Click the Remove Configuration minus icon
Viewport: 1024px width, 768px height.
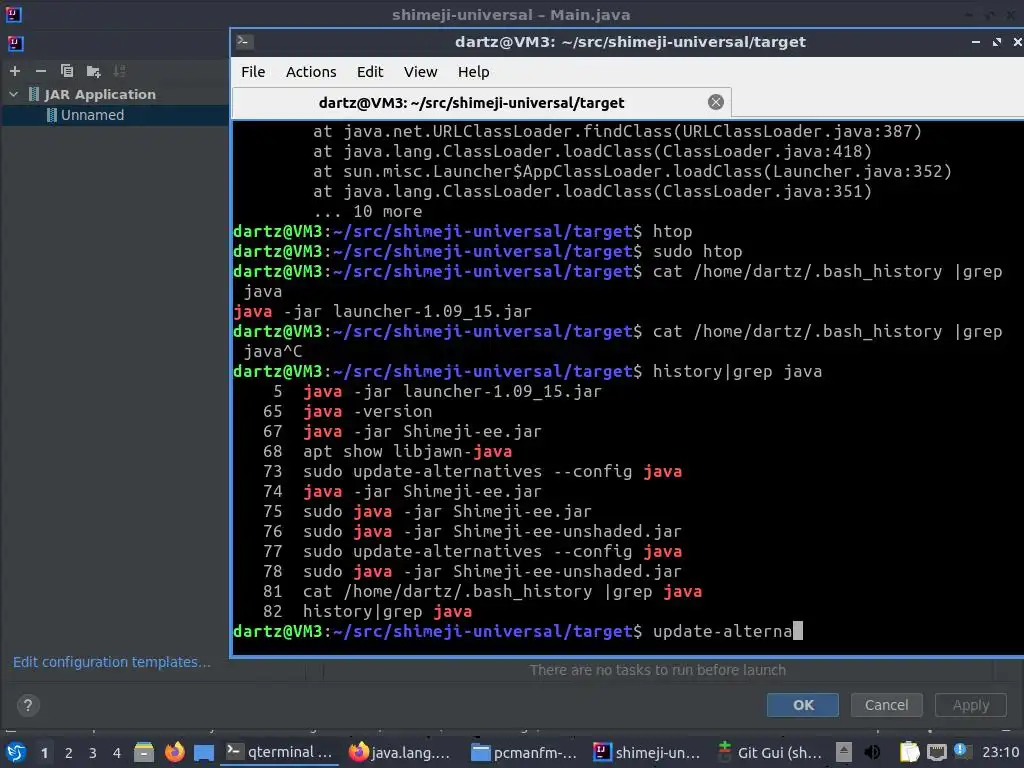[x=40, y=71]
